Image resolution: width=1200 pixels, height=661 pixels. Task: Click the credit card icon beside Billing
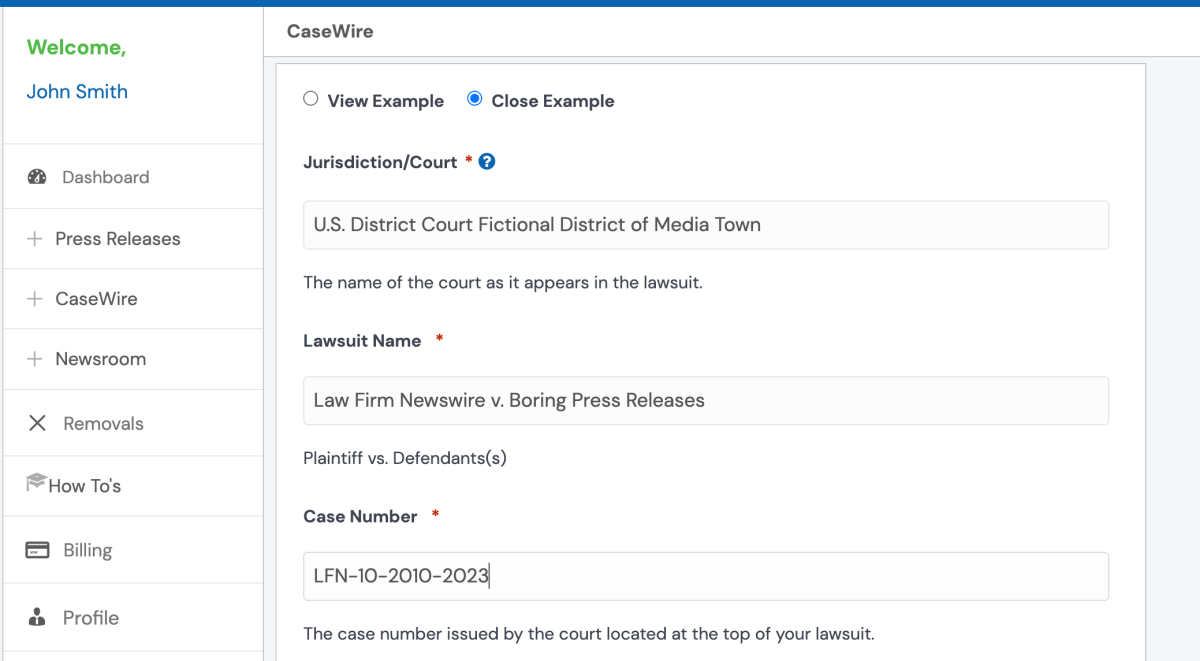tap(37, 549)
